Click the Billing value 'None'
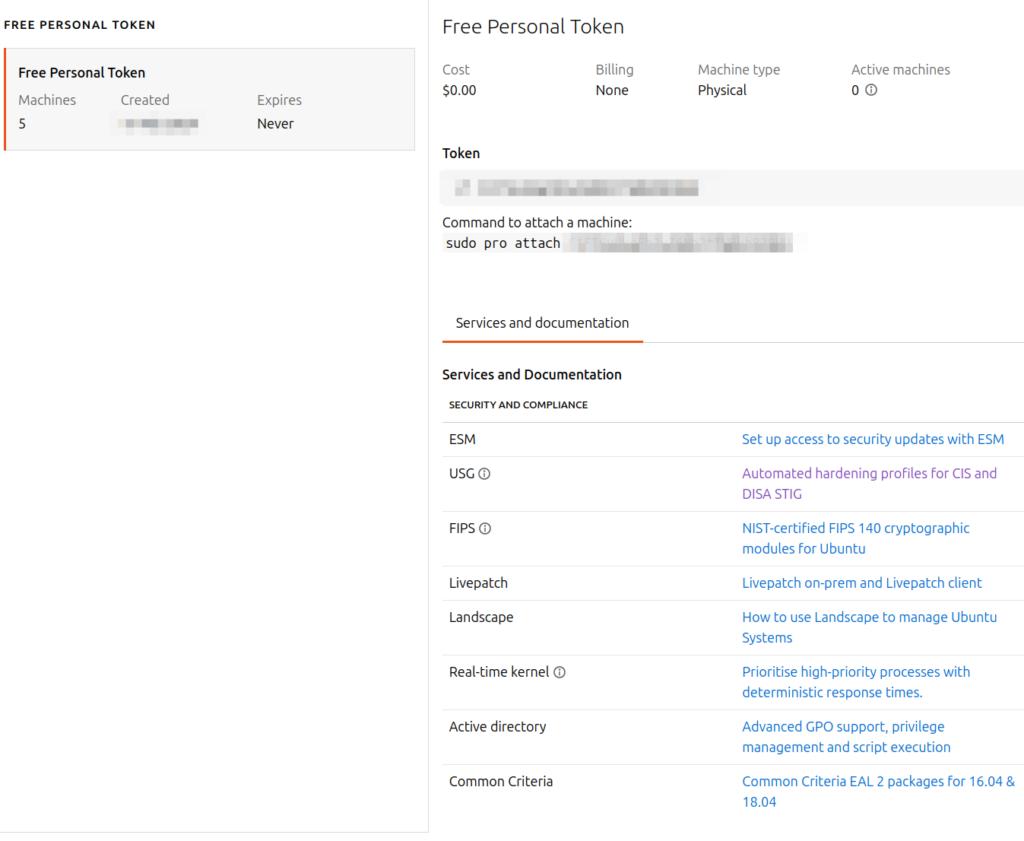This screenshot has height=841, width=1024. coord(612,91)
